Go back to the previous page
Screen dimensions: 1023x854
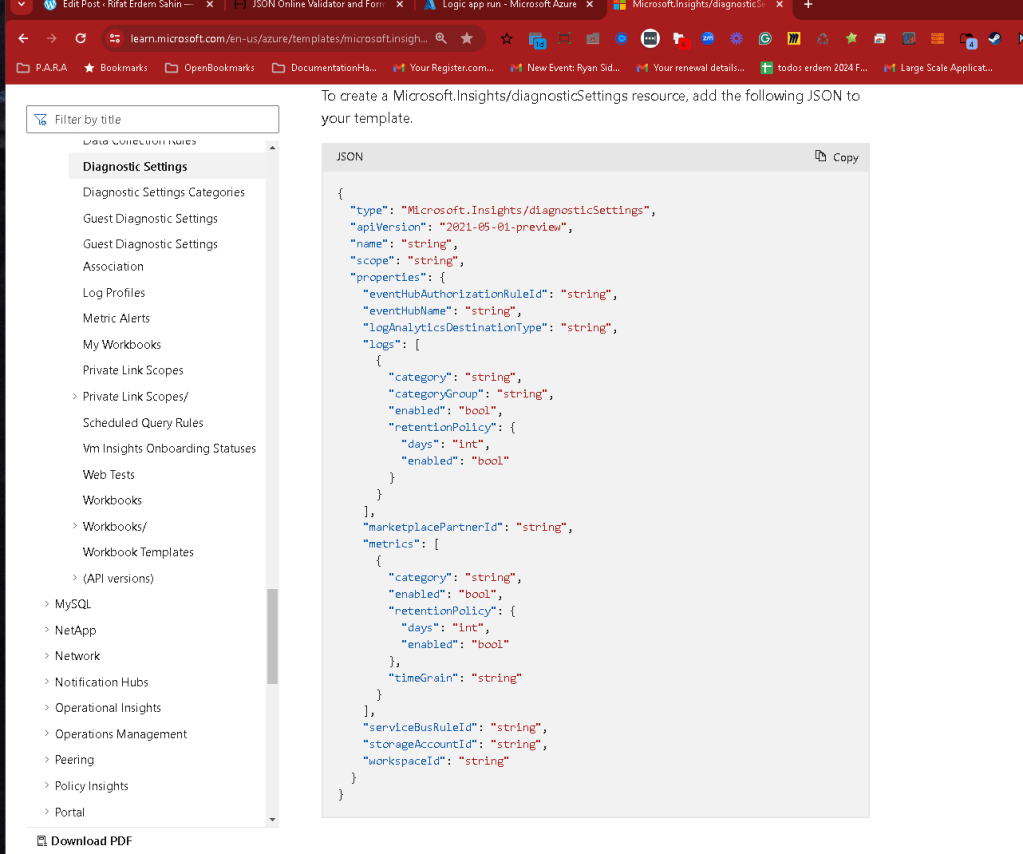coord(23,38)
